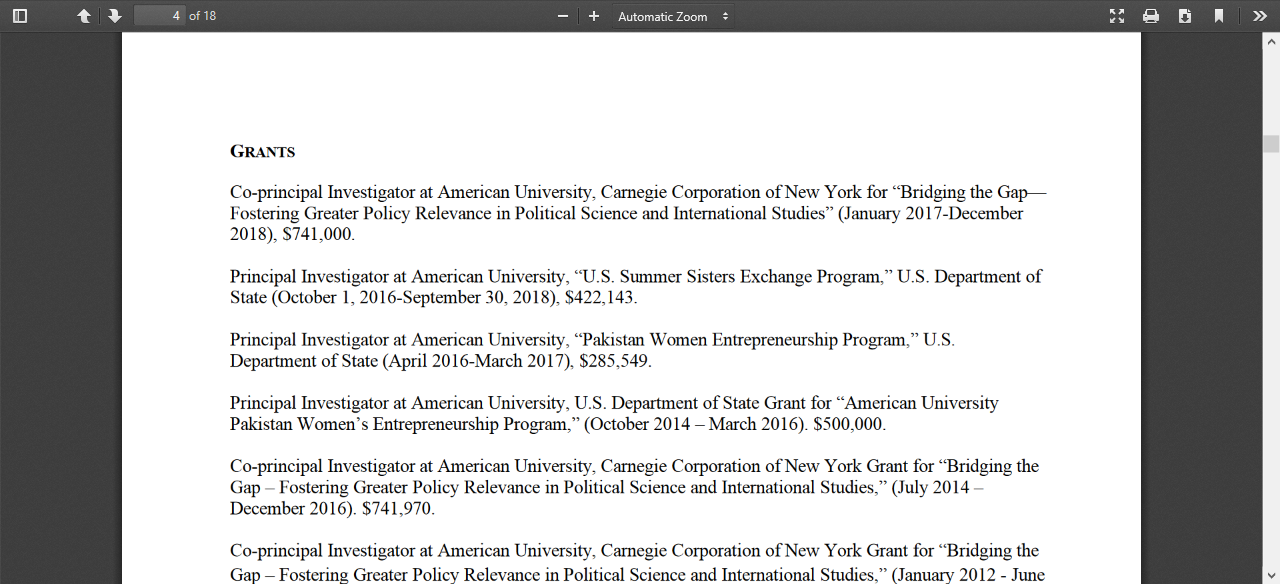Download the PDF file
1280x584 pixels.
pyautogui.click(x=1185, y=16)
